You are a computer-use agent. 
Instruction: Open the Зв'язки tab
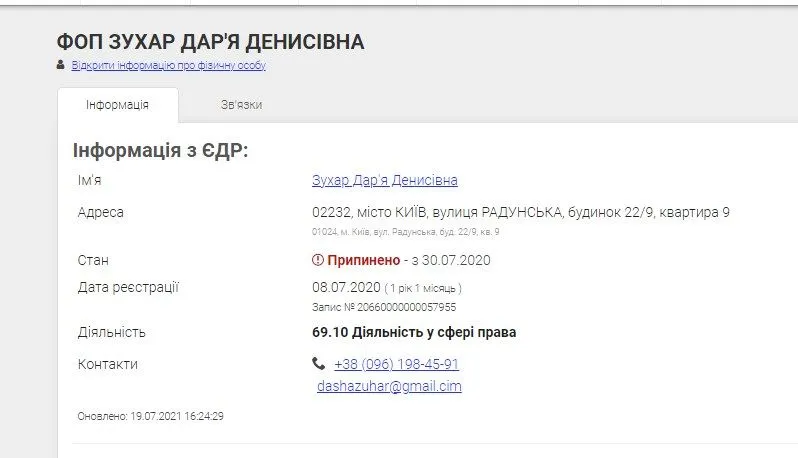pos(241,105)
